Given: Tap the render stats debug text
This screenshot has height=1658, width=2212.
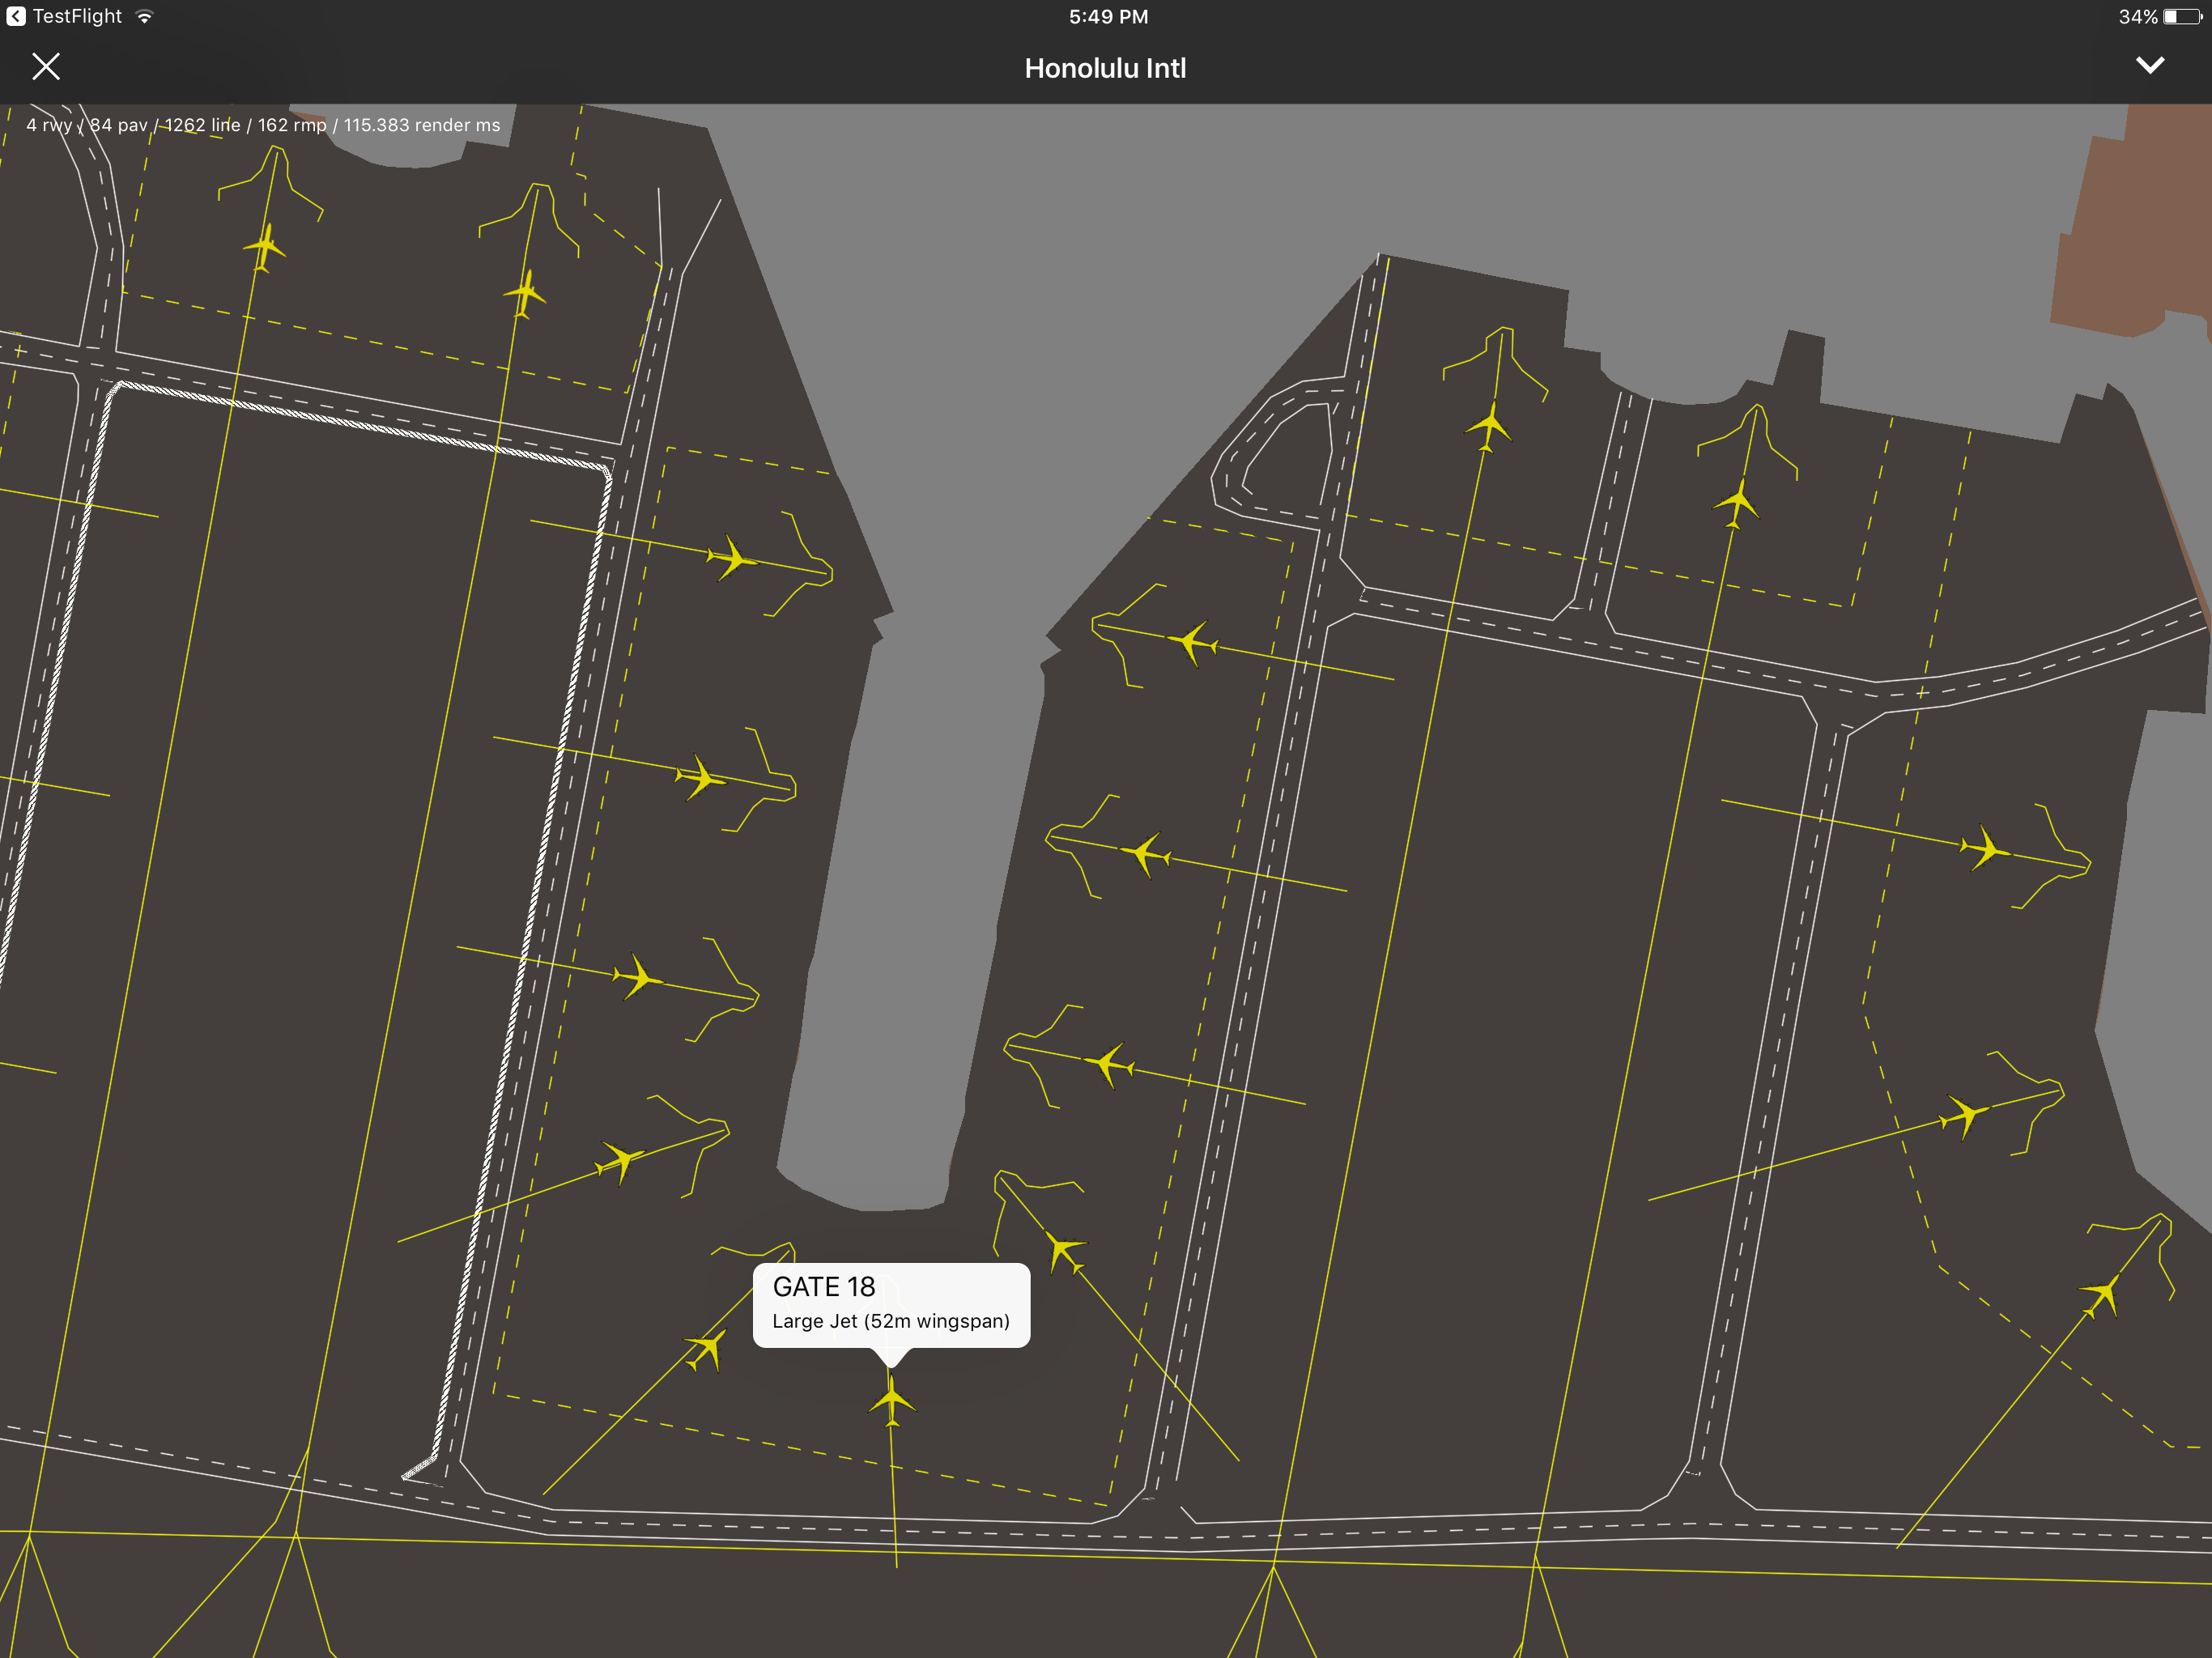Looking at the screenshot, I should 263,125.
